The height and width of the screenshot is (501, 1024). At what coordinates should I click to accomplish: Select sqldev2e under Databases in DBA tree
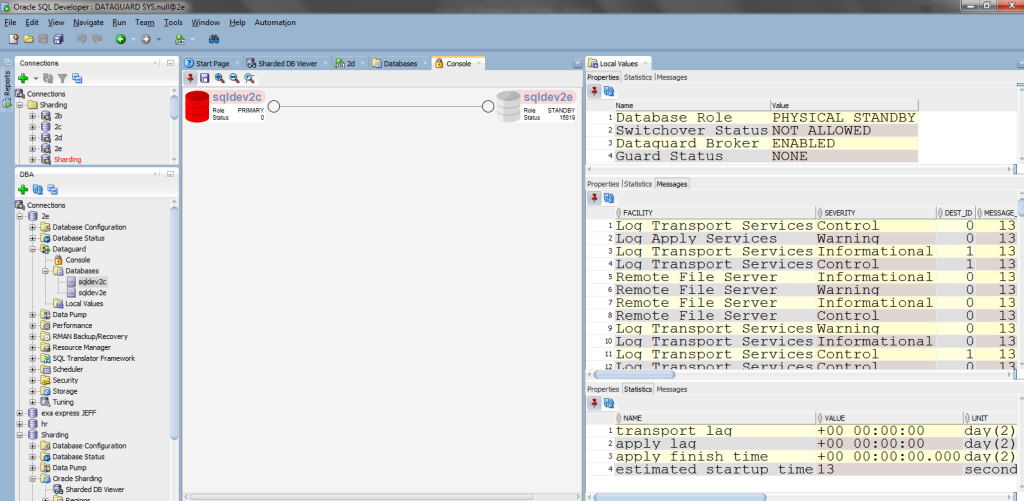point(92,293)
